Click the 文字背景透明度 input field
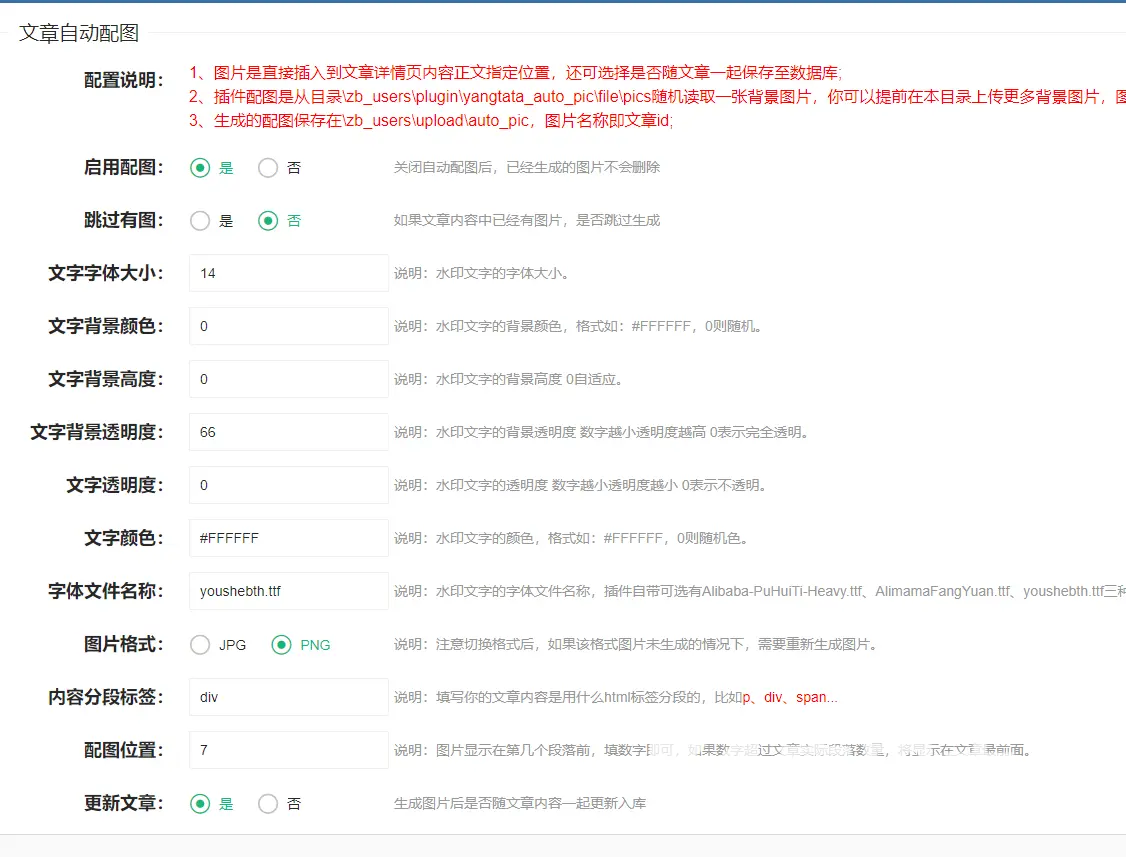 pyautogui.click(x=289, y=432)
